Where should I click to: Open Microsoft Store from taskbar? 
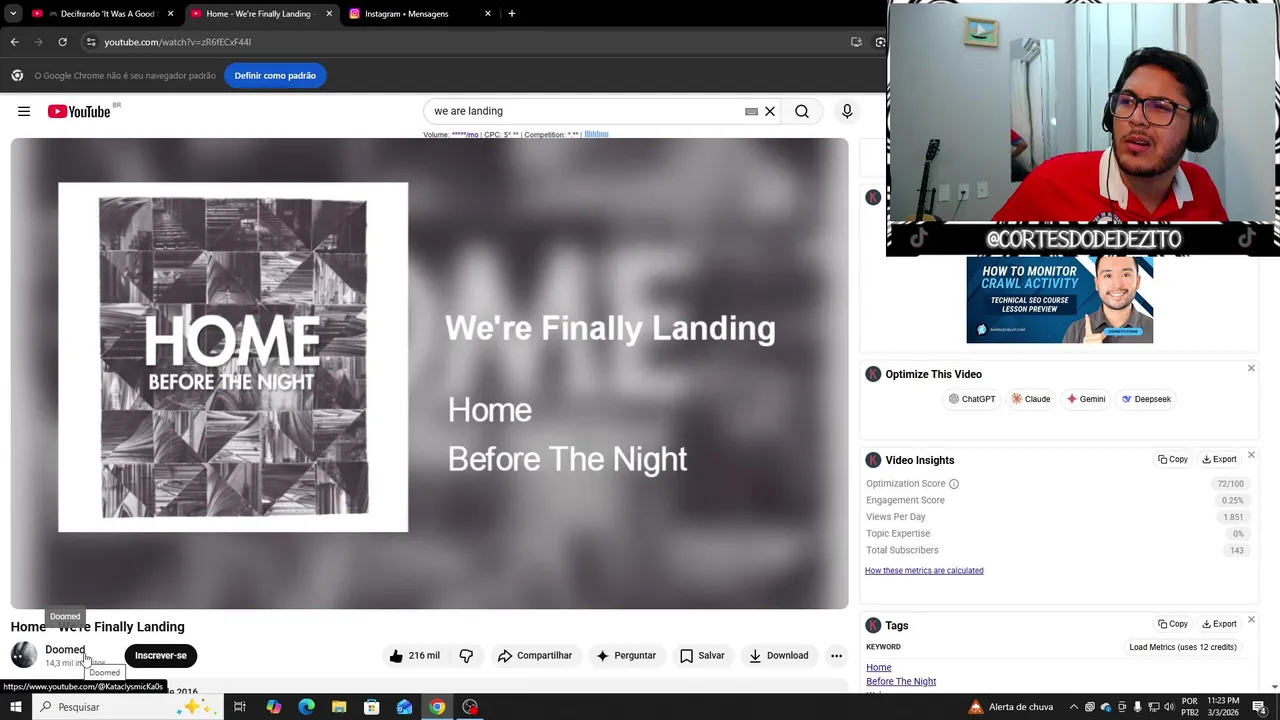point(372,707)
